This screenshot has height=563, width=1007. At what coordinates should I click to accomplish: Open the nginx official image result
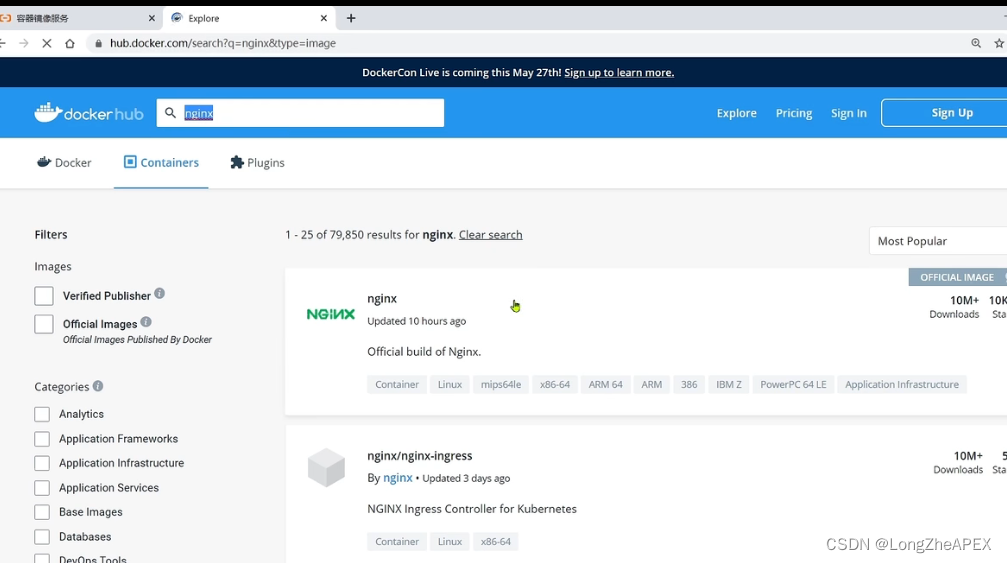[x=382, y=299]
